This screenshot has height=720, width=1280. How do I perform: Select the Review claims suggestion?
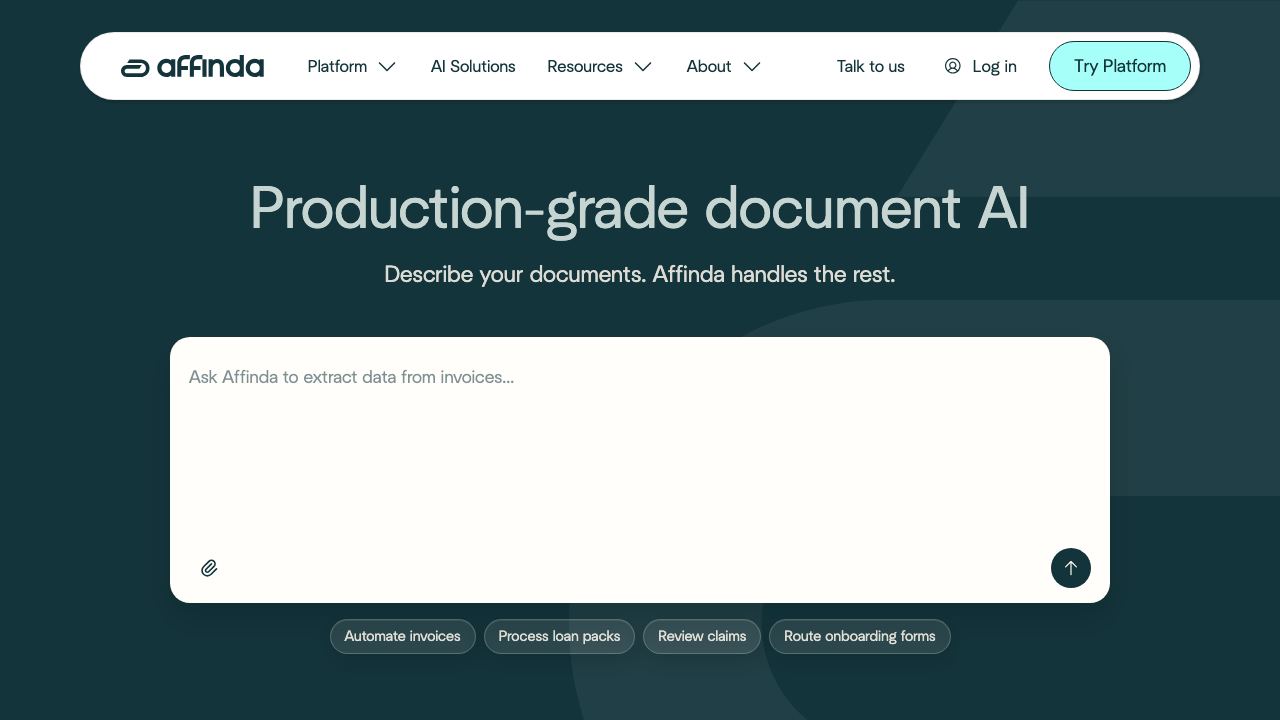pos(702,636)
